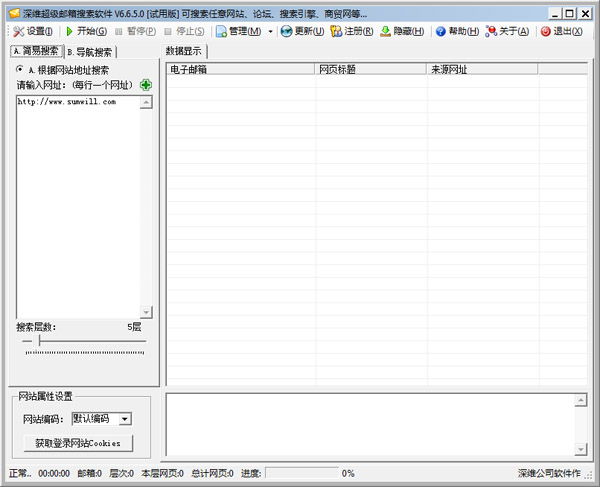Click inside the URL input text area

coord(78,200)
